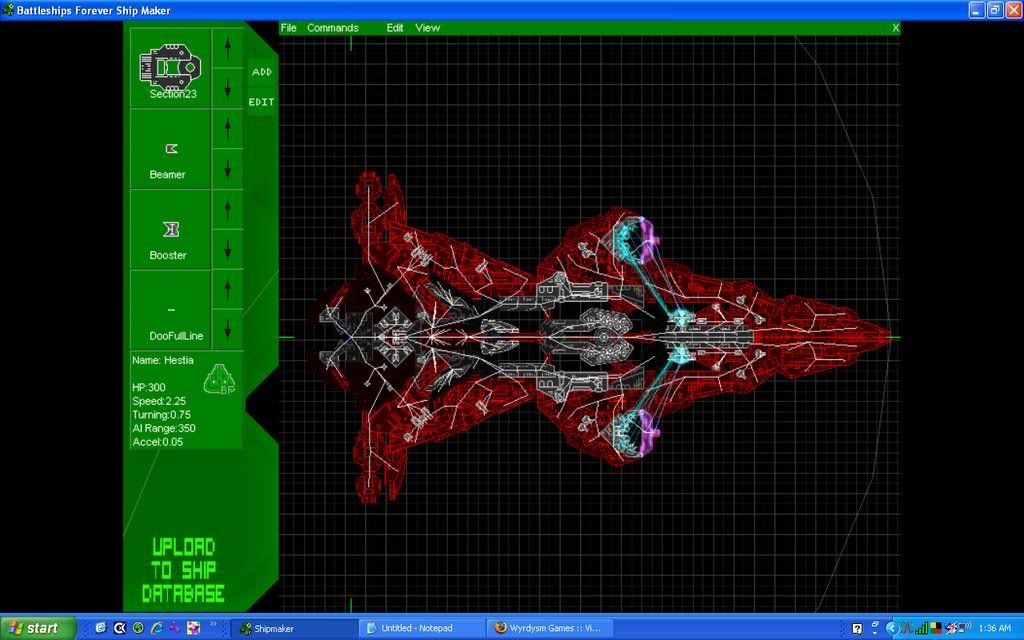Screen dimensions: 1024x640
Task: Click the Battleships Forever title bar icon
Action: pos(8,10)
